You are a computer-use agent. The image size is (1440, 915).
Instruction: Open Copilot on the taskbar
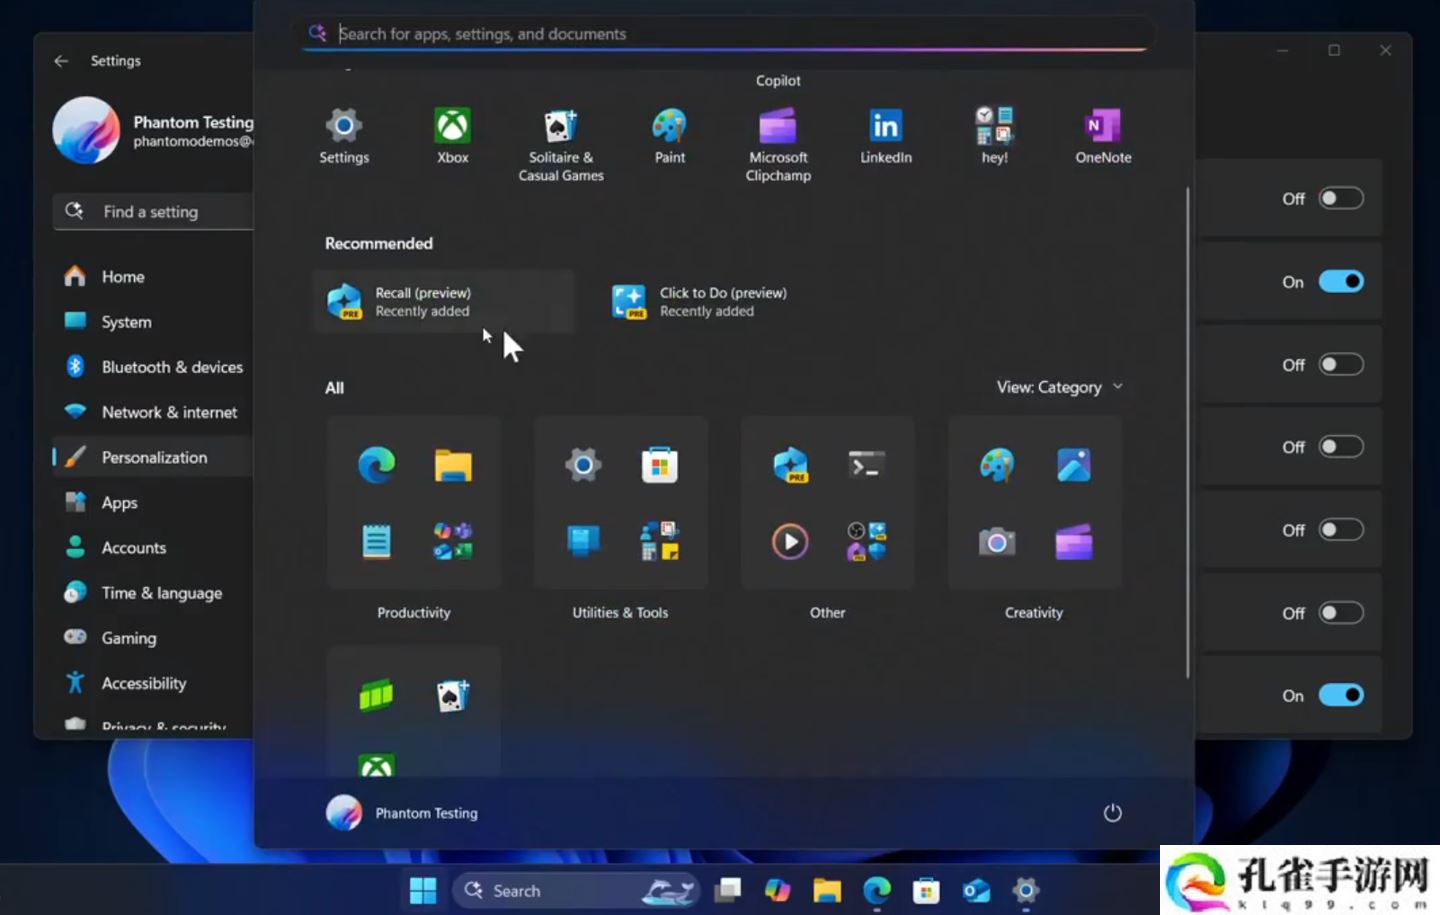[x=778, y=890]
